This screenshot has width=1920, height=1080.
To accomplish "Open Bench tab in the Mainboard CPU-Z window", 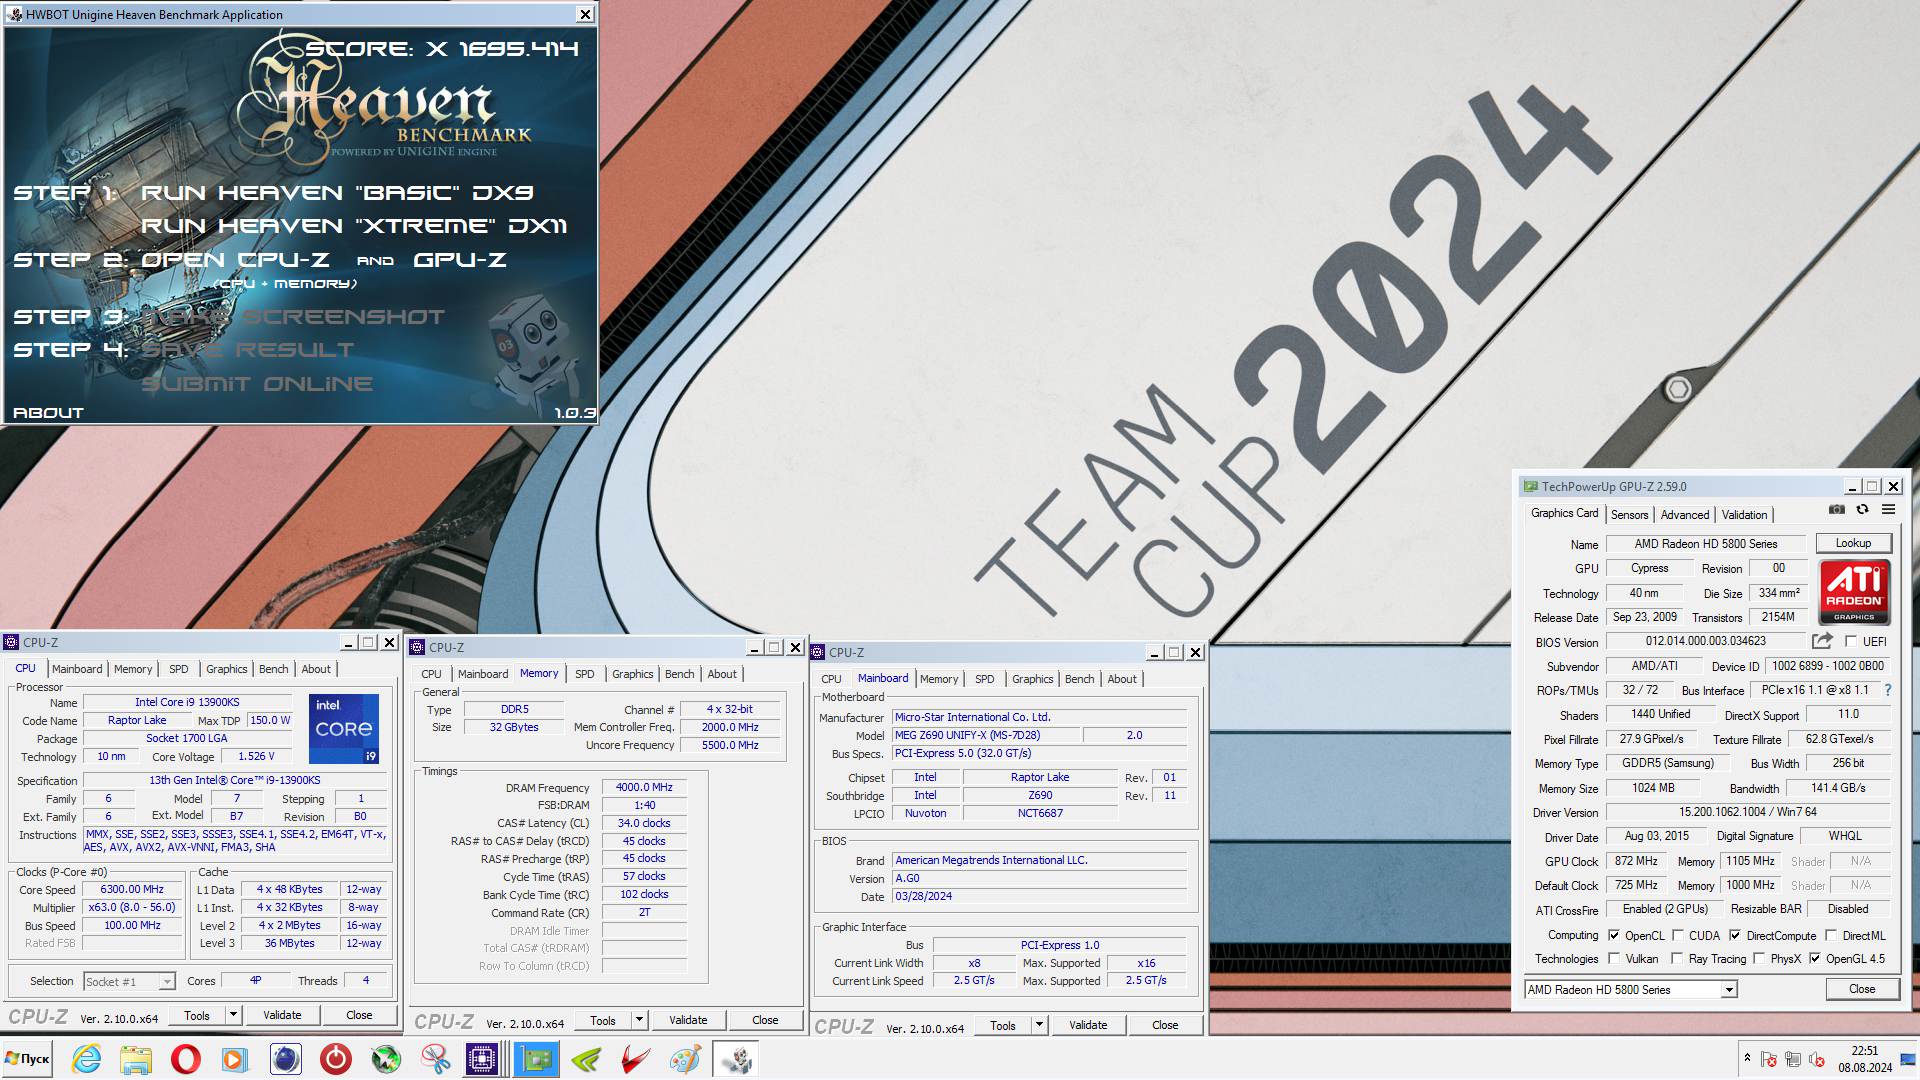I will pyautogui.click(x=1079, y=679).
